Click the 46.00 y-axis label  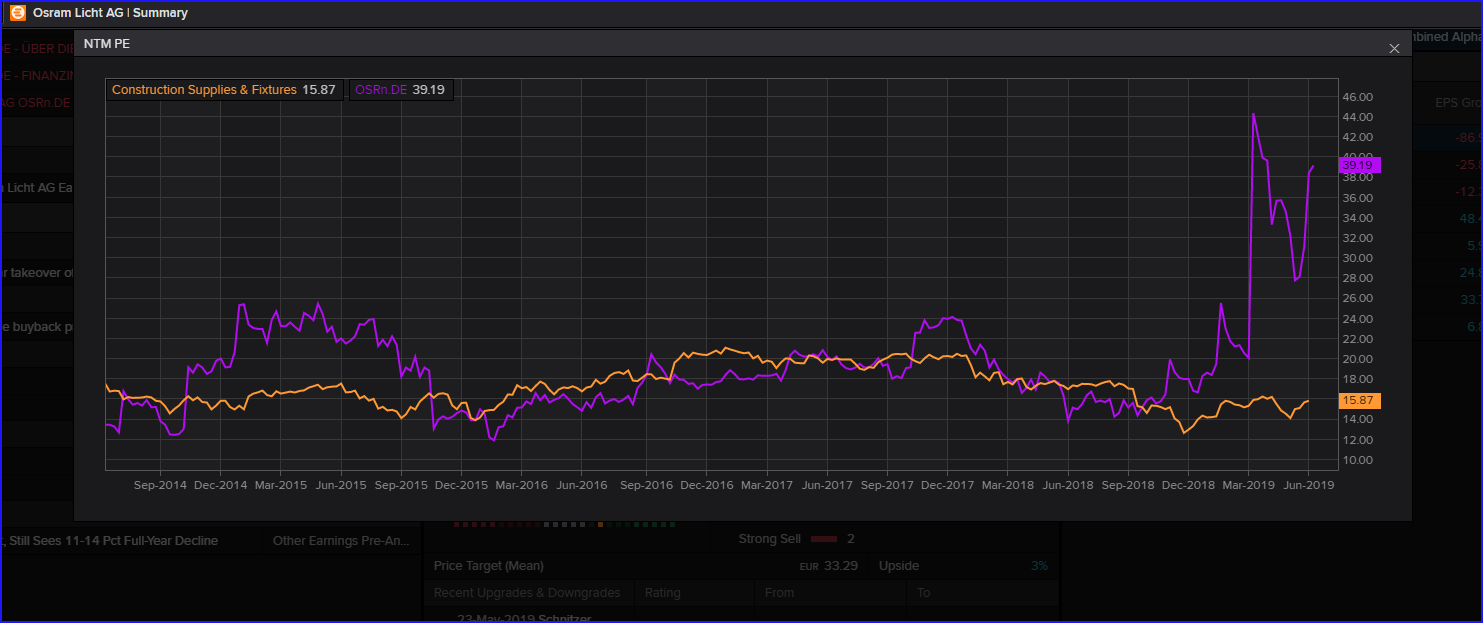point(1357,97)
